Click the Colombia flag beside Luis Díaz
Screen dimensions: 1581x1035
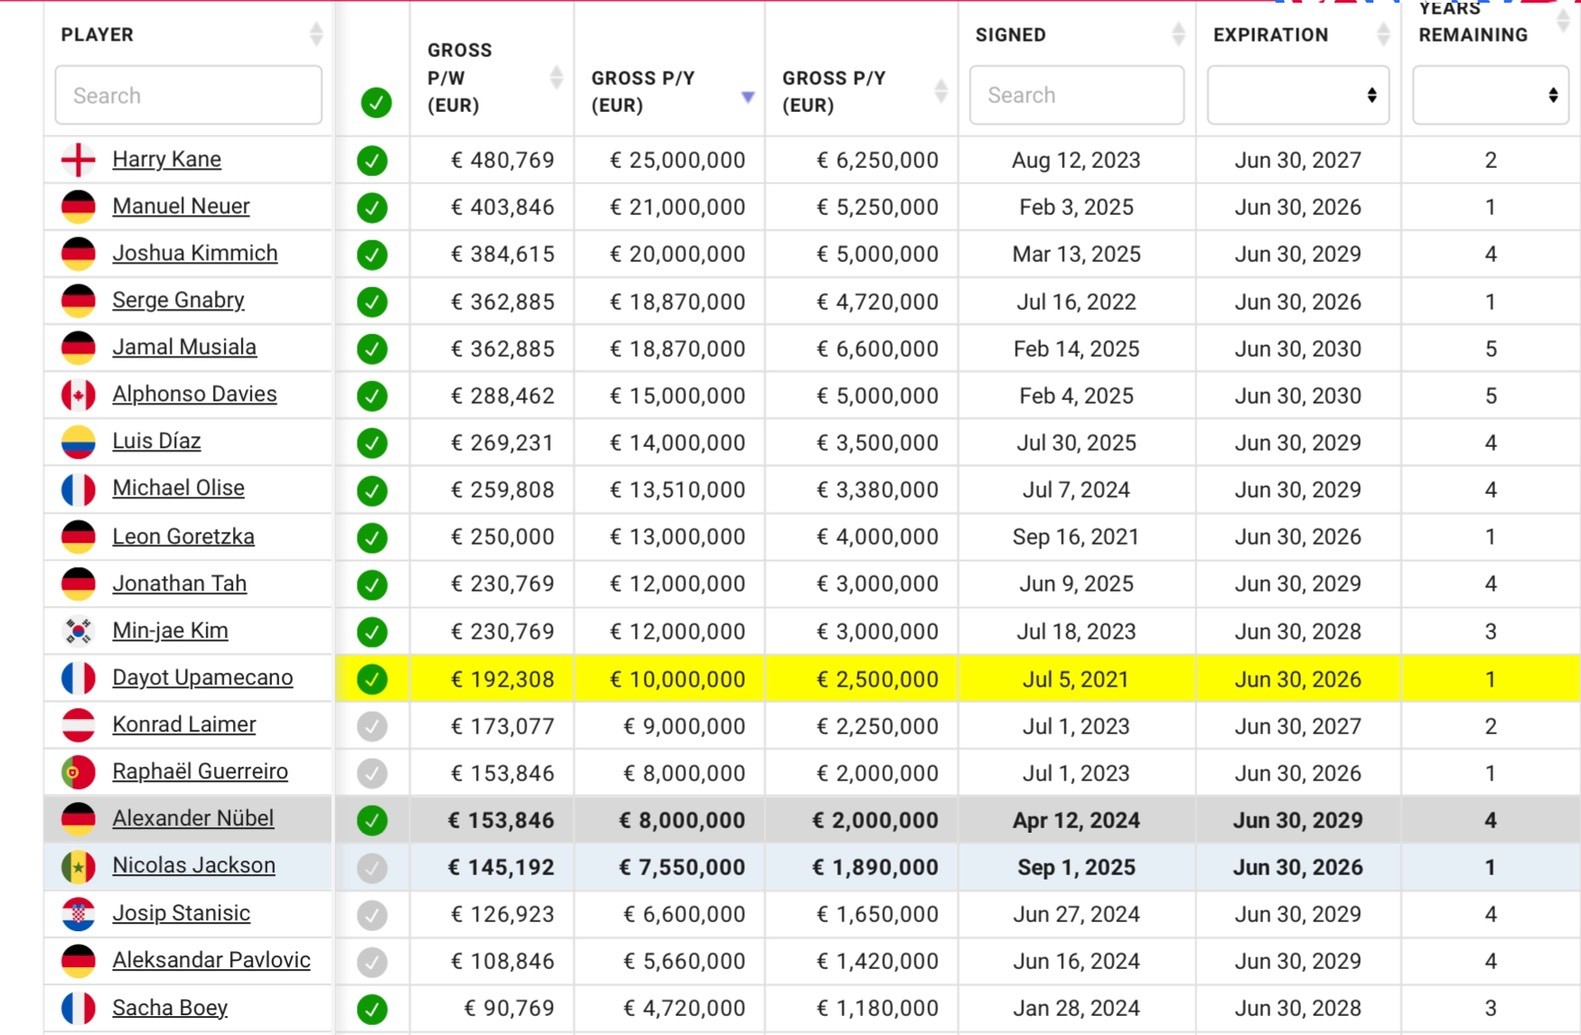[x=78, y=442]
